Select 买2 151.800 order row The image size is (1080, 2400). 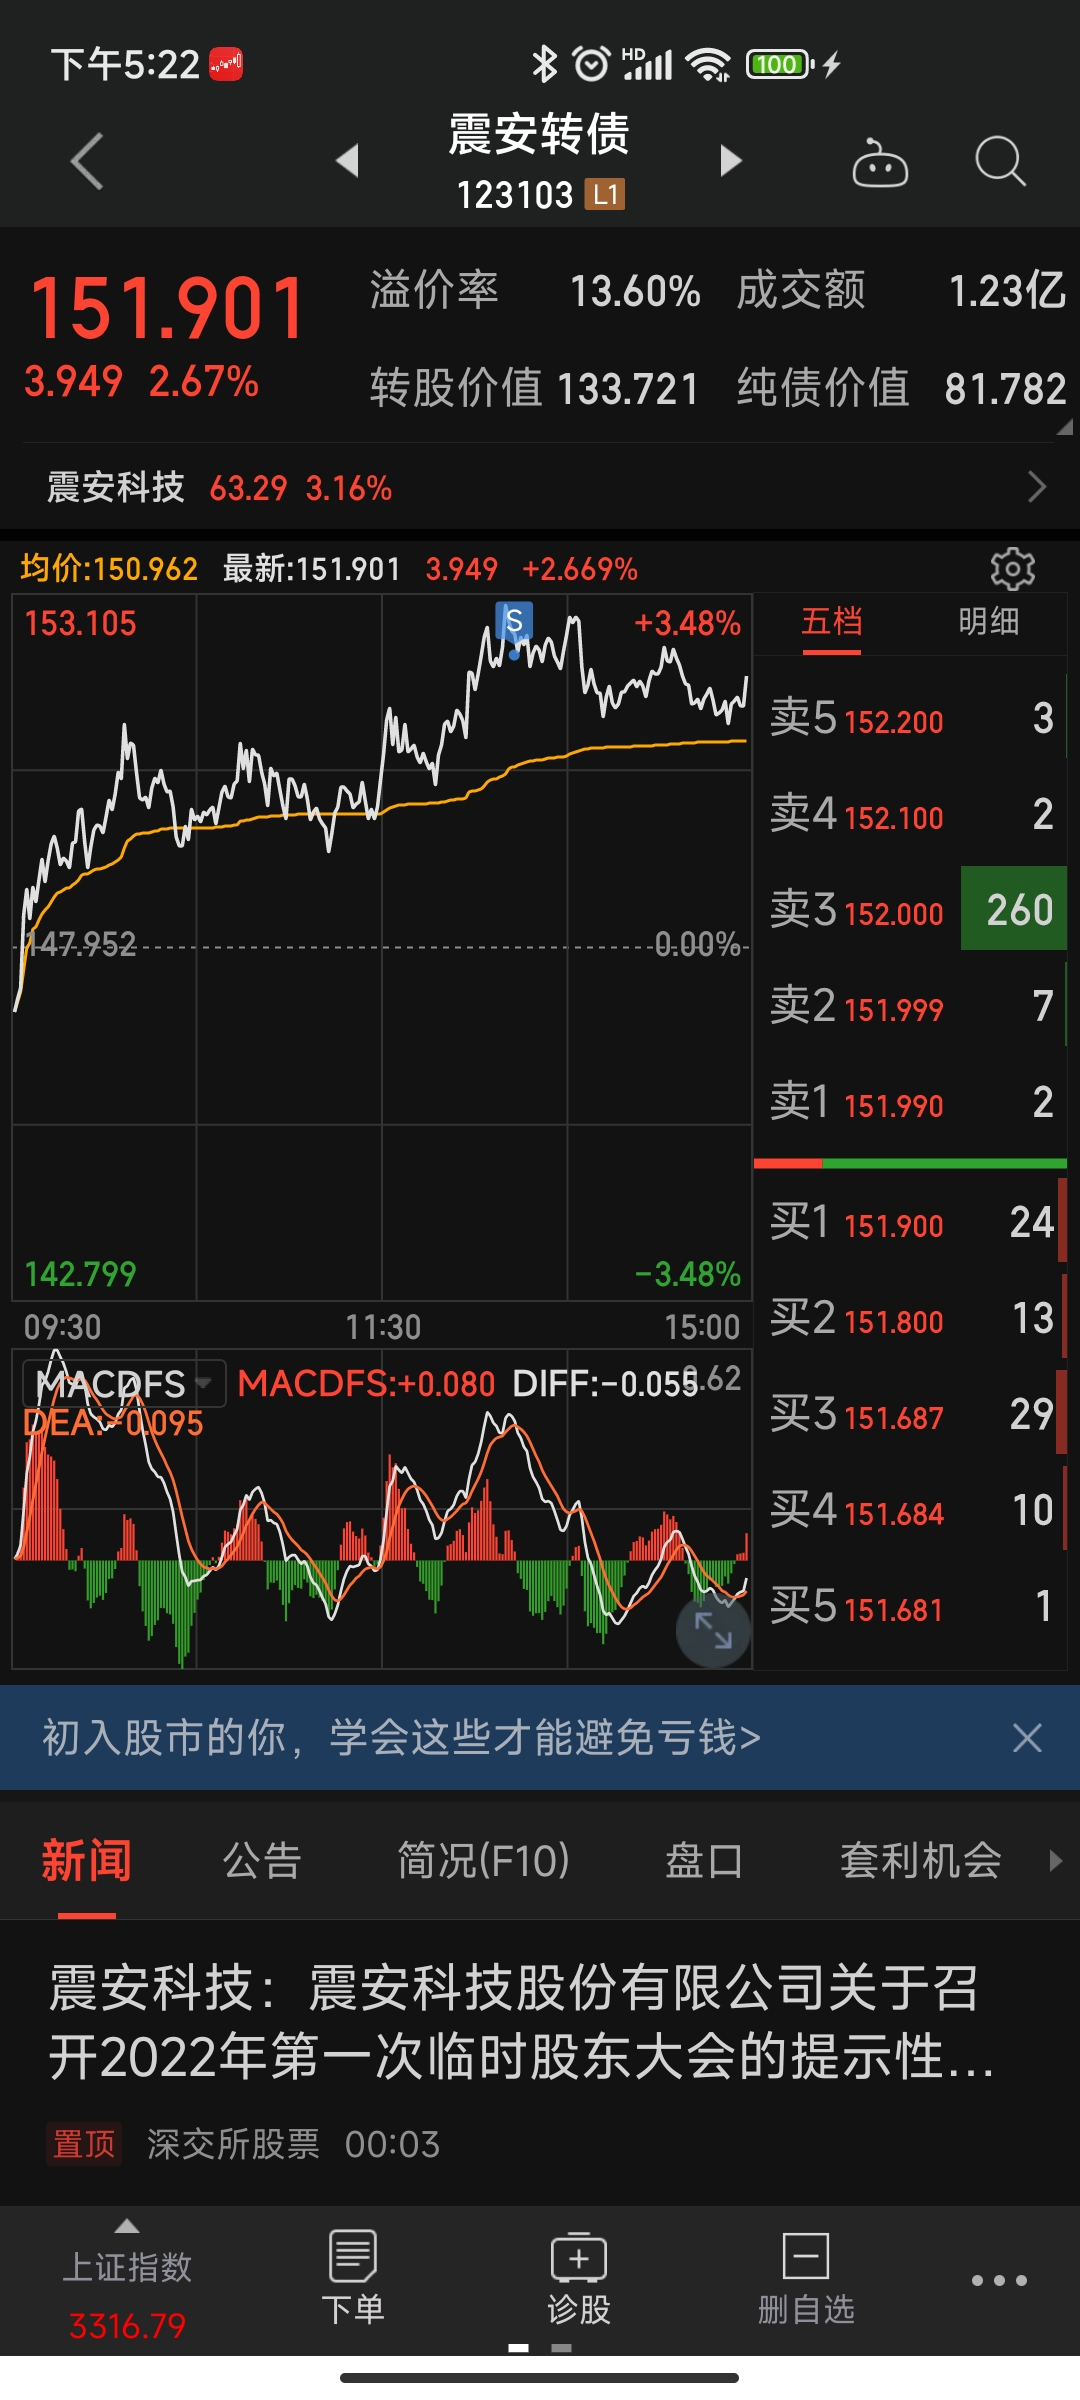(910, 1318)
